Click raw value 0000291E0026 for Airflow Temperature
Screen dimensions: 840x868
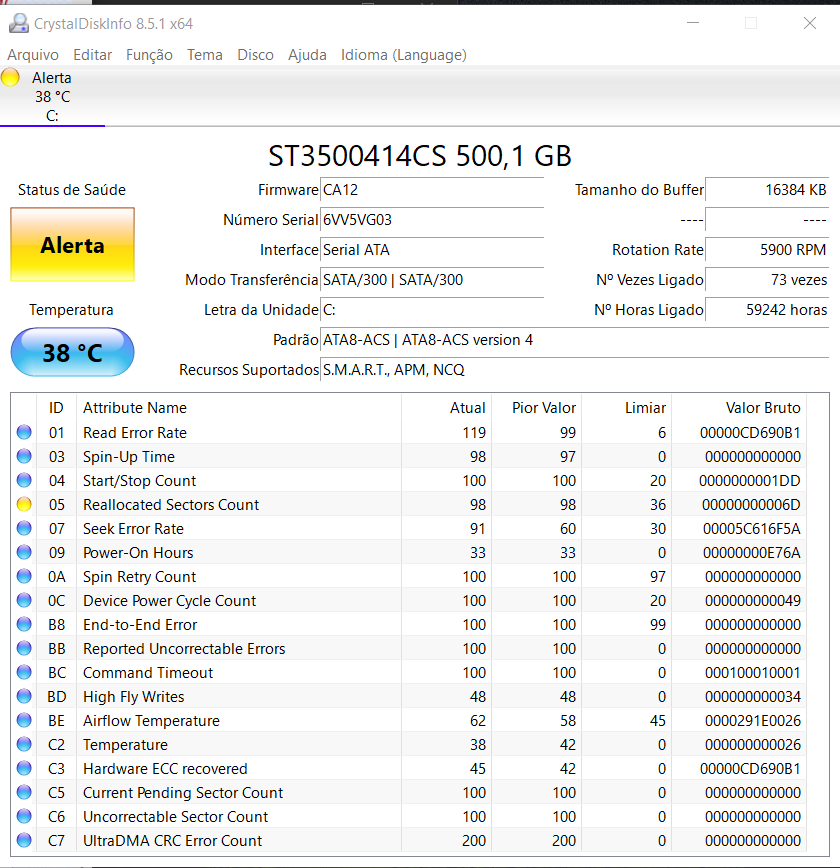tap(753, 721)
